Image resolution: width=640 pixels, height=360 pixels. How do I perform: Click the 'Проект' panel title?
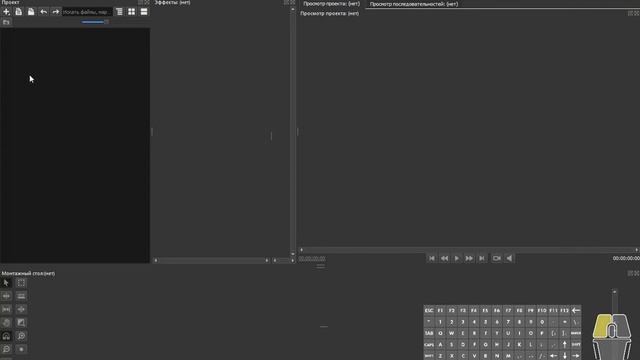pos(11,2)
